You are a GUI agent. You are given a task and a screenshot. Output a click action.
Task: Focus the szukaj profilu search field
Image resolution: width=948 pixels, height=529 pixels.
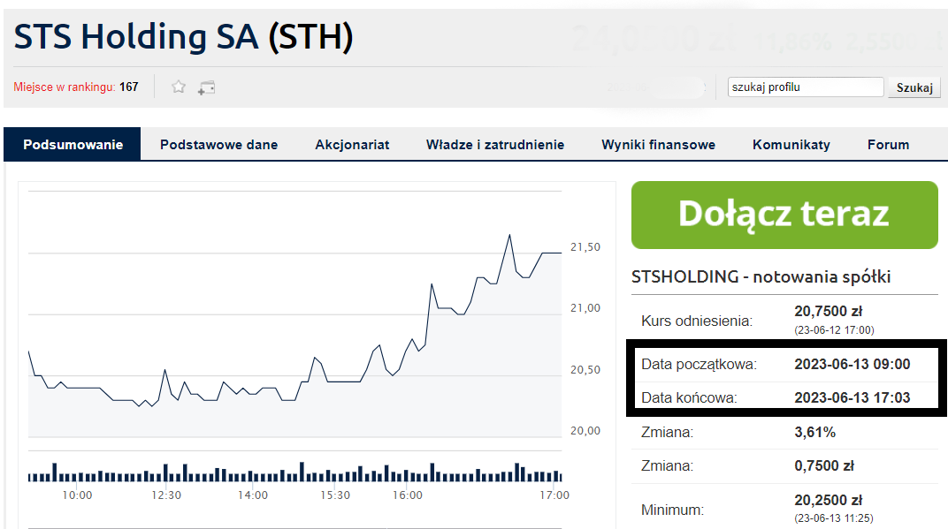coord(806,87)
